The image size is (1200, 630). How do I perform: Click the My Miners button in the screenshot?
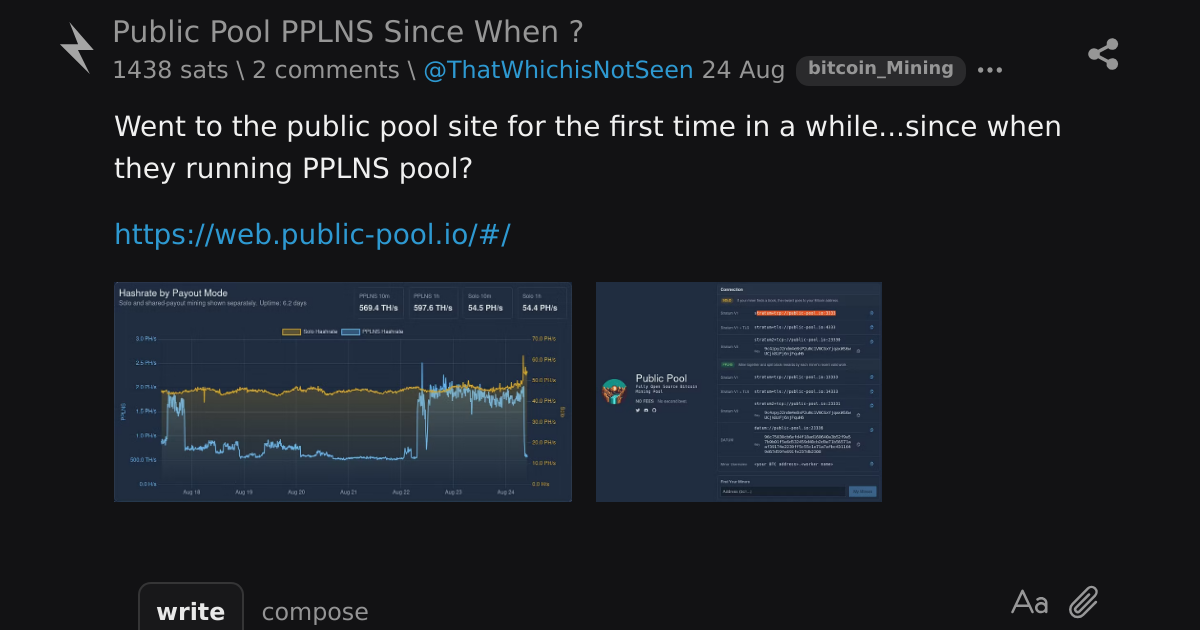tap(862, 491)
